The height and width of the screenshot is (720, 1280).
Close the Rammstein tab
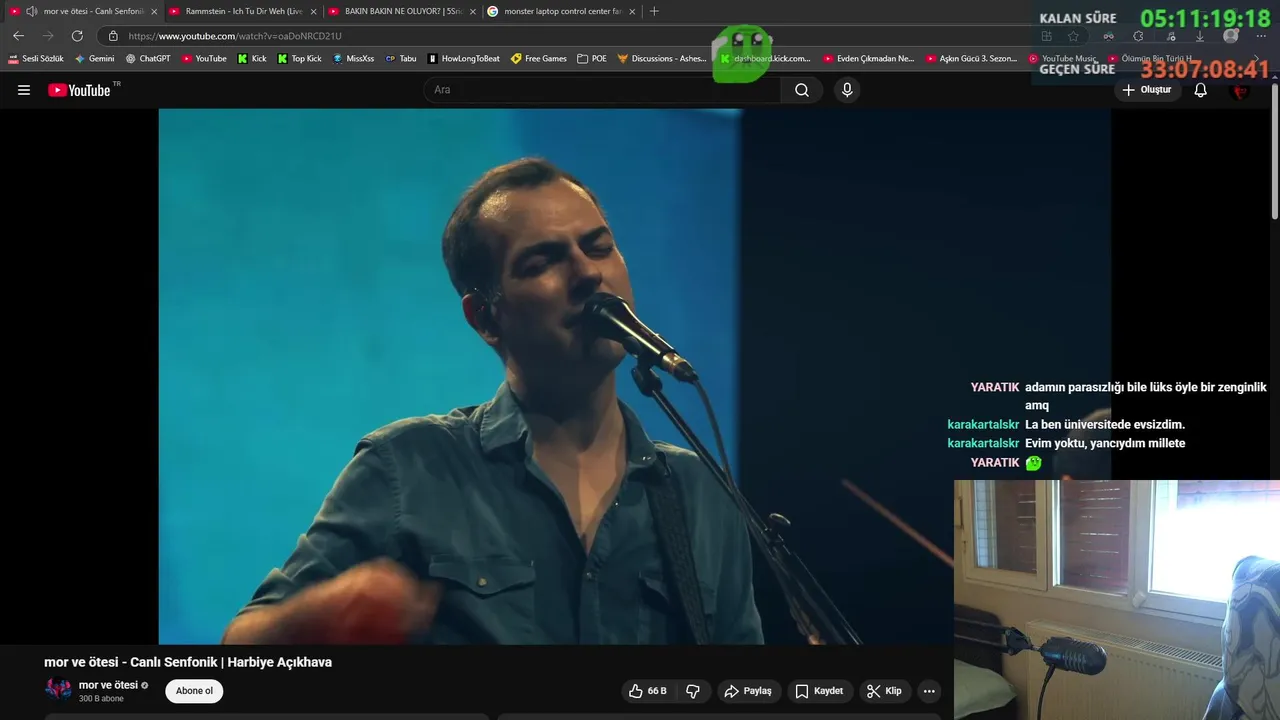tap(313, 11)
